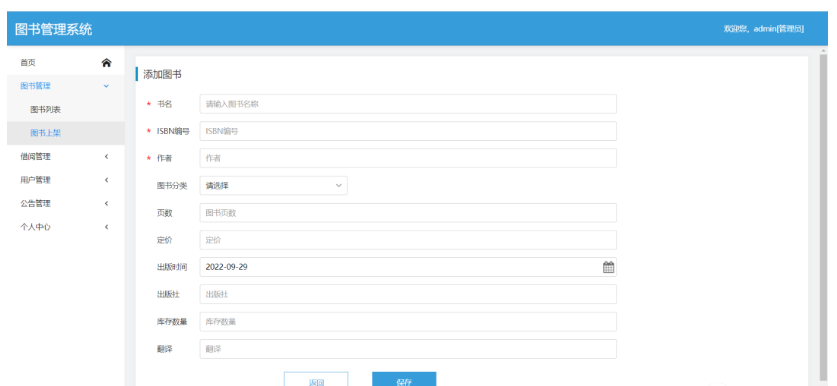This screenshot has height=386, width=837.
Task: Click the 返回 back button
Action: click(316, 379)
